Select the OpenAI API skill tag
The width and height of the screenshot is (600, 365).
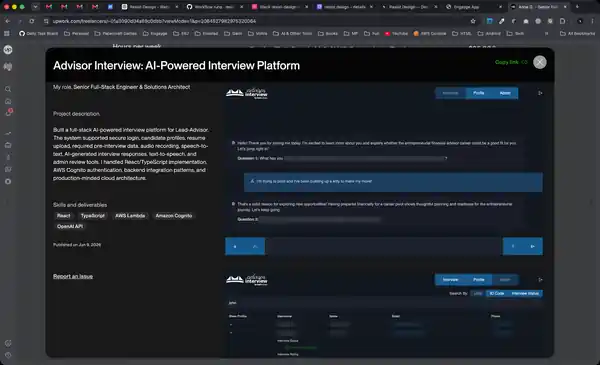click(x=70, y=226)
